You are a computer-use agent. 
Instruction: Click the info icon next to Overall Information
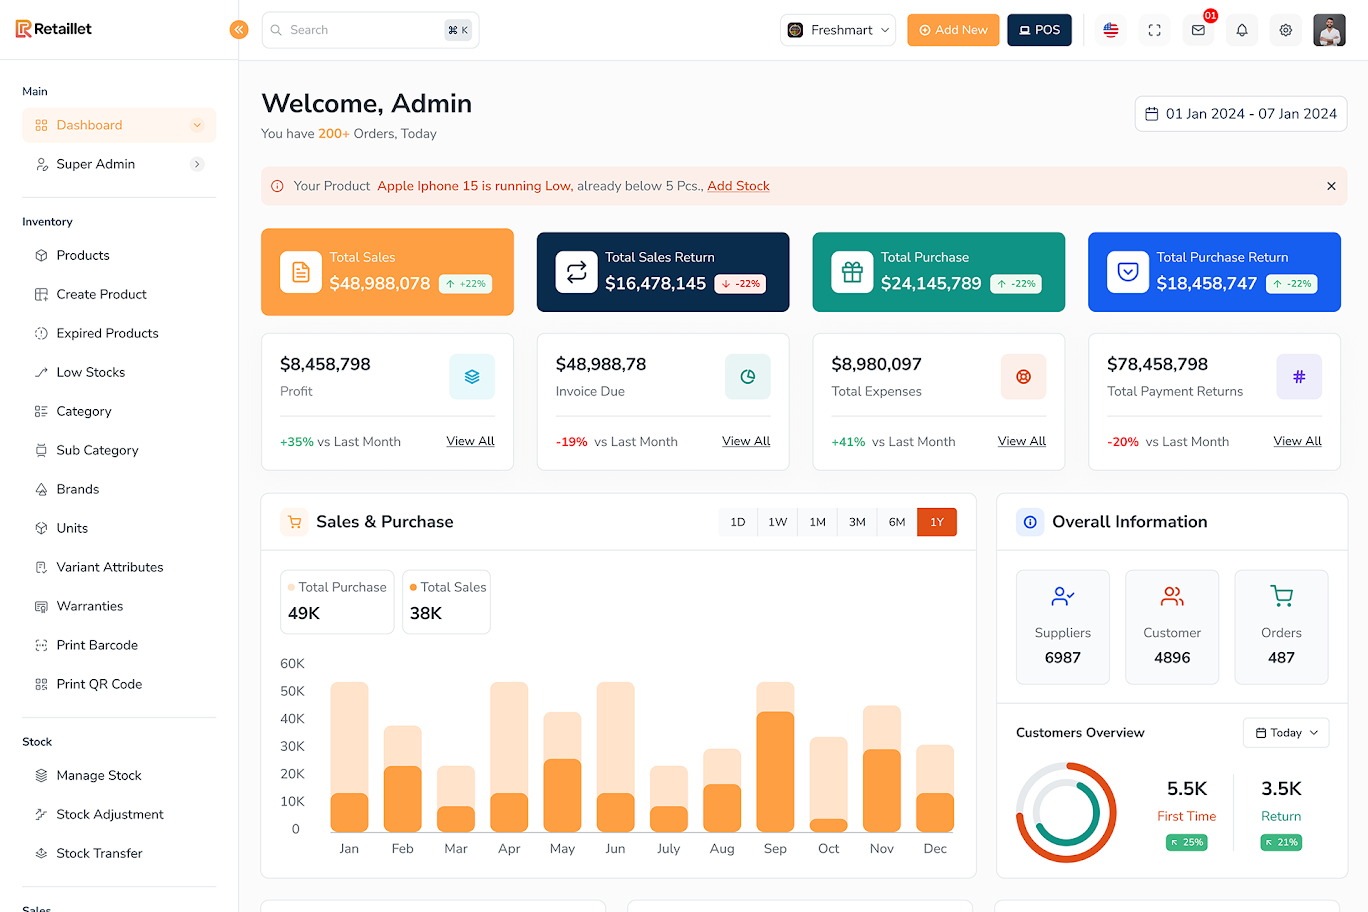click(x=1030, y=521)
